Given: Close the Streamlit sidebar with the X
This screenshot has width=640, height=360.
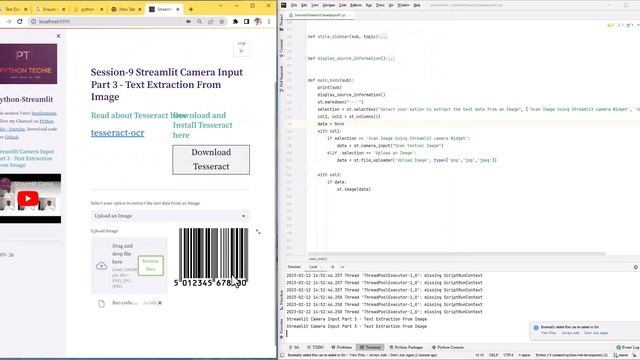Looking at the screenshot, I should pyautogui.click(x=58, y=36).
